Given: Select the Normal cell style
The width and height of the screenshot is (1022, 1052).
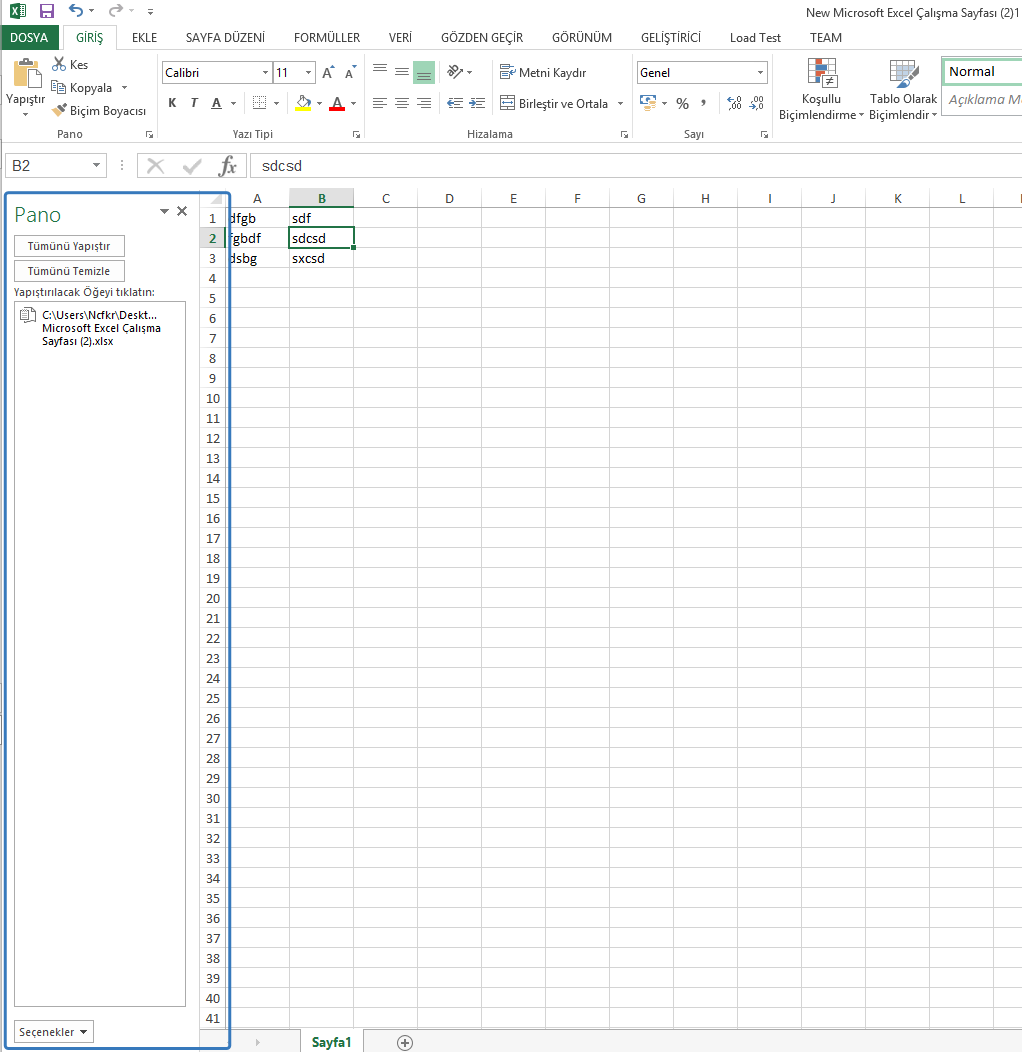Looking at the screenshot, I should coord(982,72).
